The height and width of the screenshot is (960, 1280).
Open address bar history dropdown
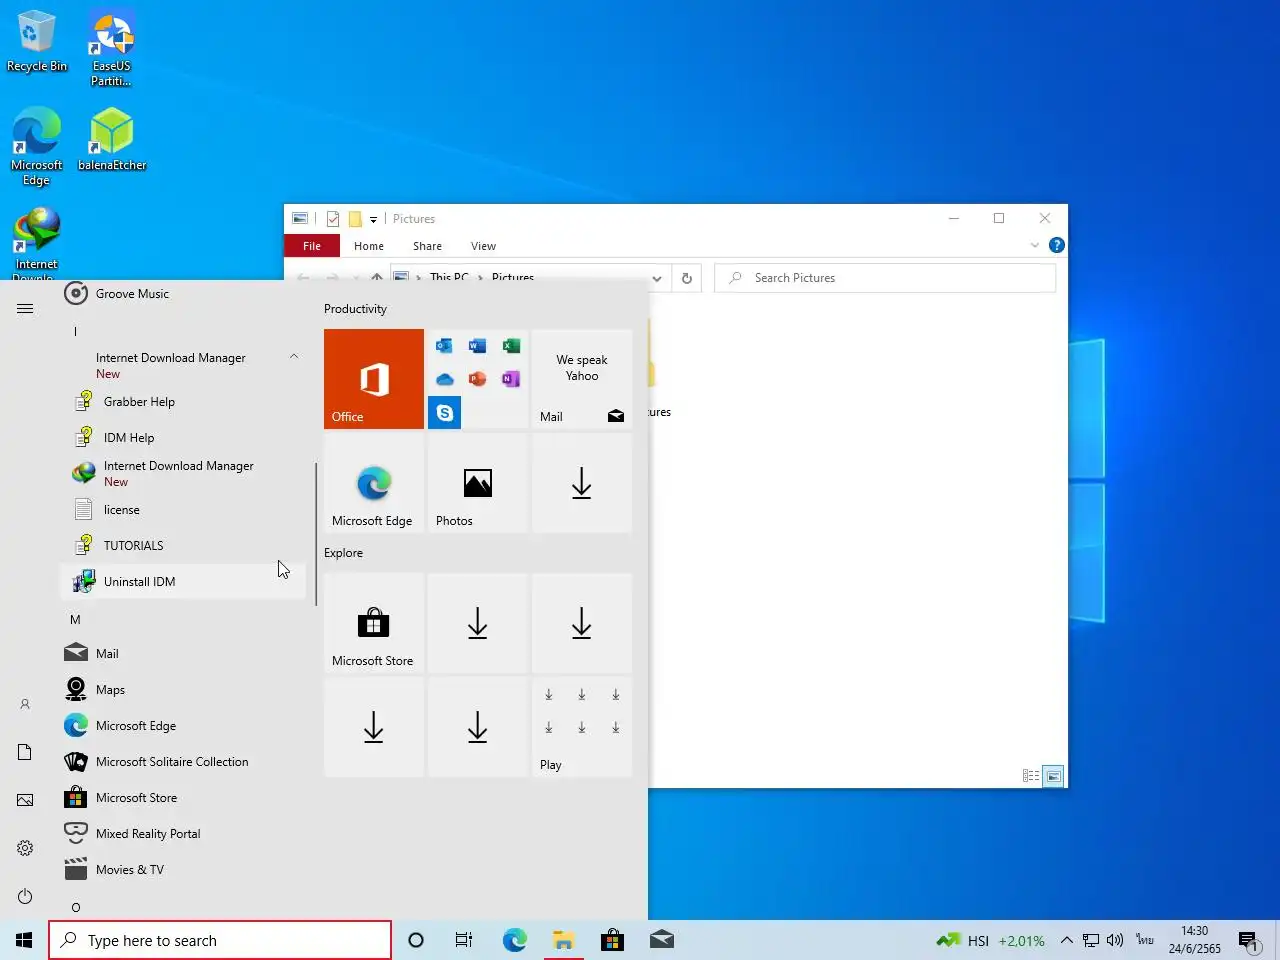point(657,278)
